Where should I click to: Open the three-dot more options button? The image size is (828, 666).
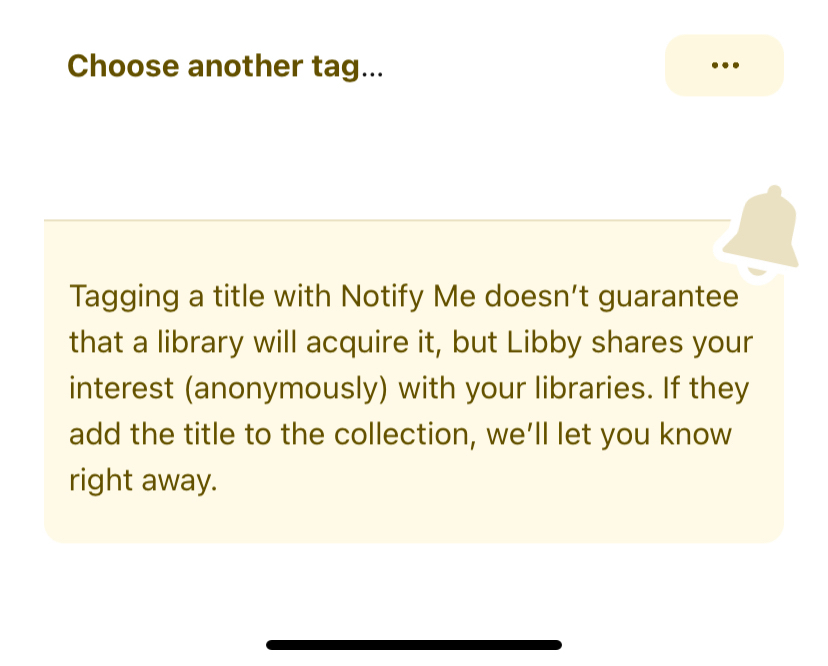click(724, 66)
